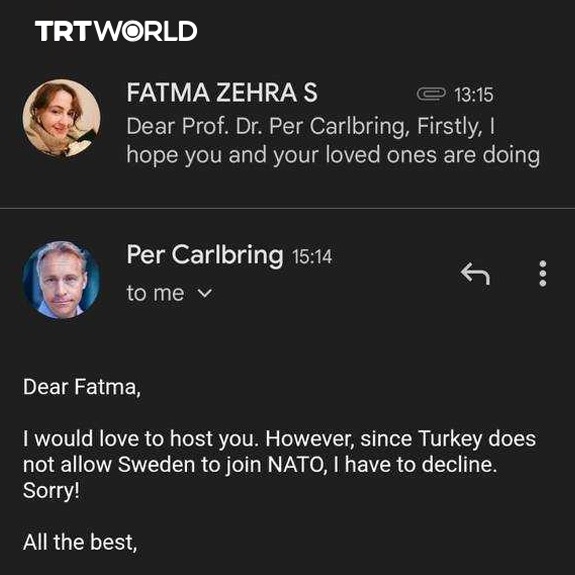
Task: Click the "Sorry!" text
Action: [51, 491]
